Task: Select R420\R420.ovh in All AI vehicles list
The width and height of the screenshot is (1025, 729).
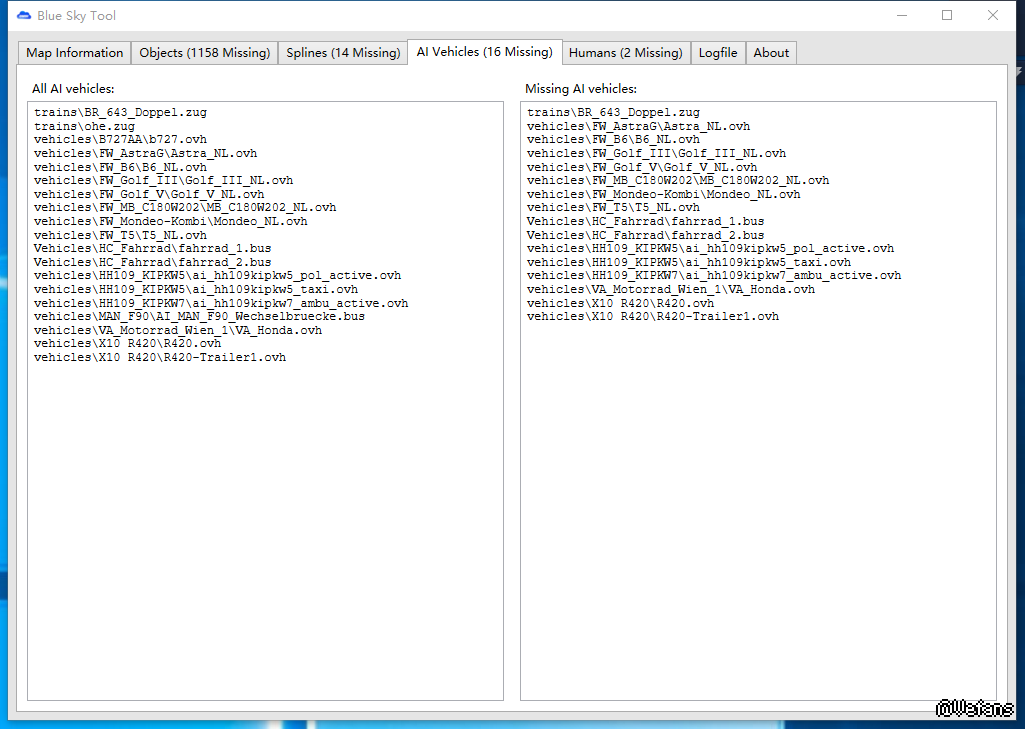Action: (127, 343)
